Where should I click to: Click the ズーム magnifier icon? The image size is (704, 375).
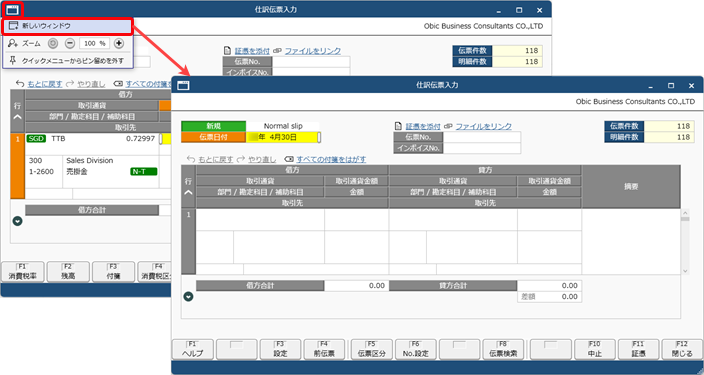pyautogui.click(x=13, y=44)
